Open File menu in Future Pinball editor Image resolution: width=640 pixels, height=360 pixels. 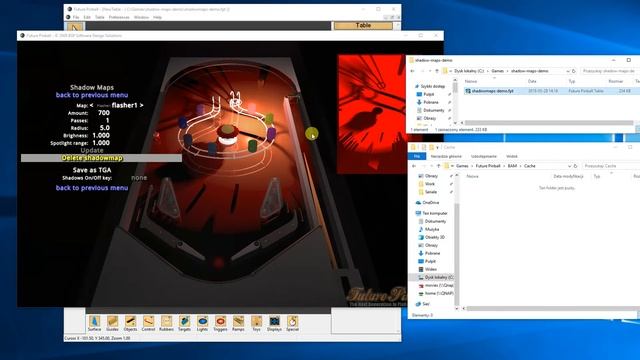click(x=76, y=18)
